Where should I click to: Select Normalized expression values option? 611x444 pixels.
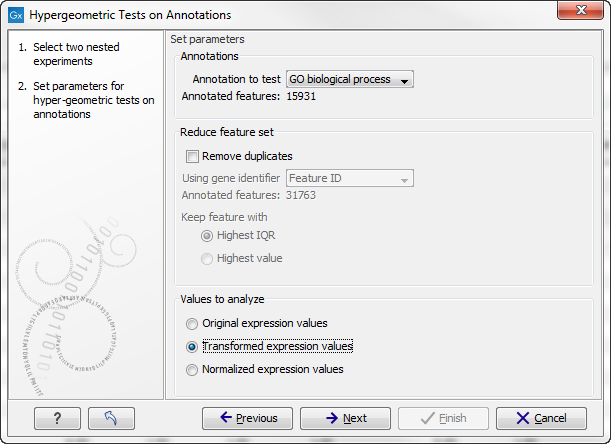pos(192,370)
